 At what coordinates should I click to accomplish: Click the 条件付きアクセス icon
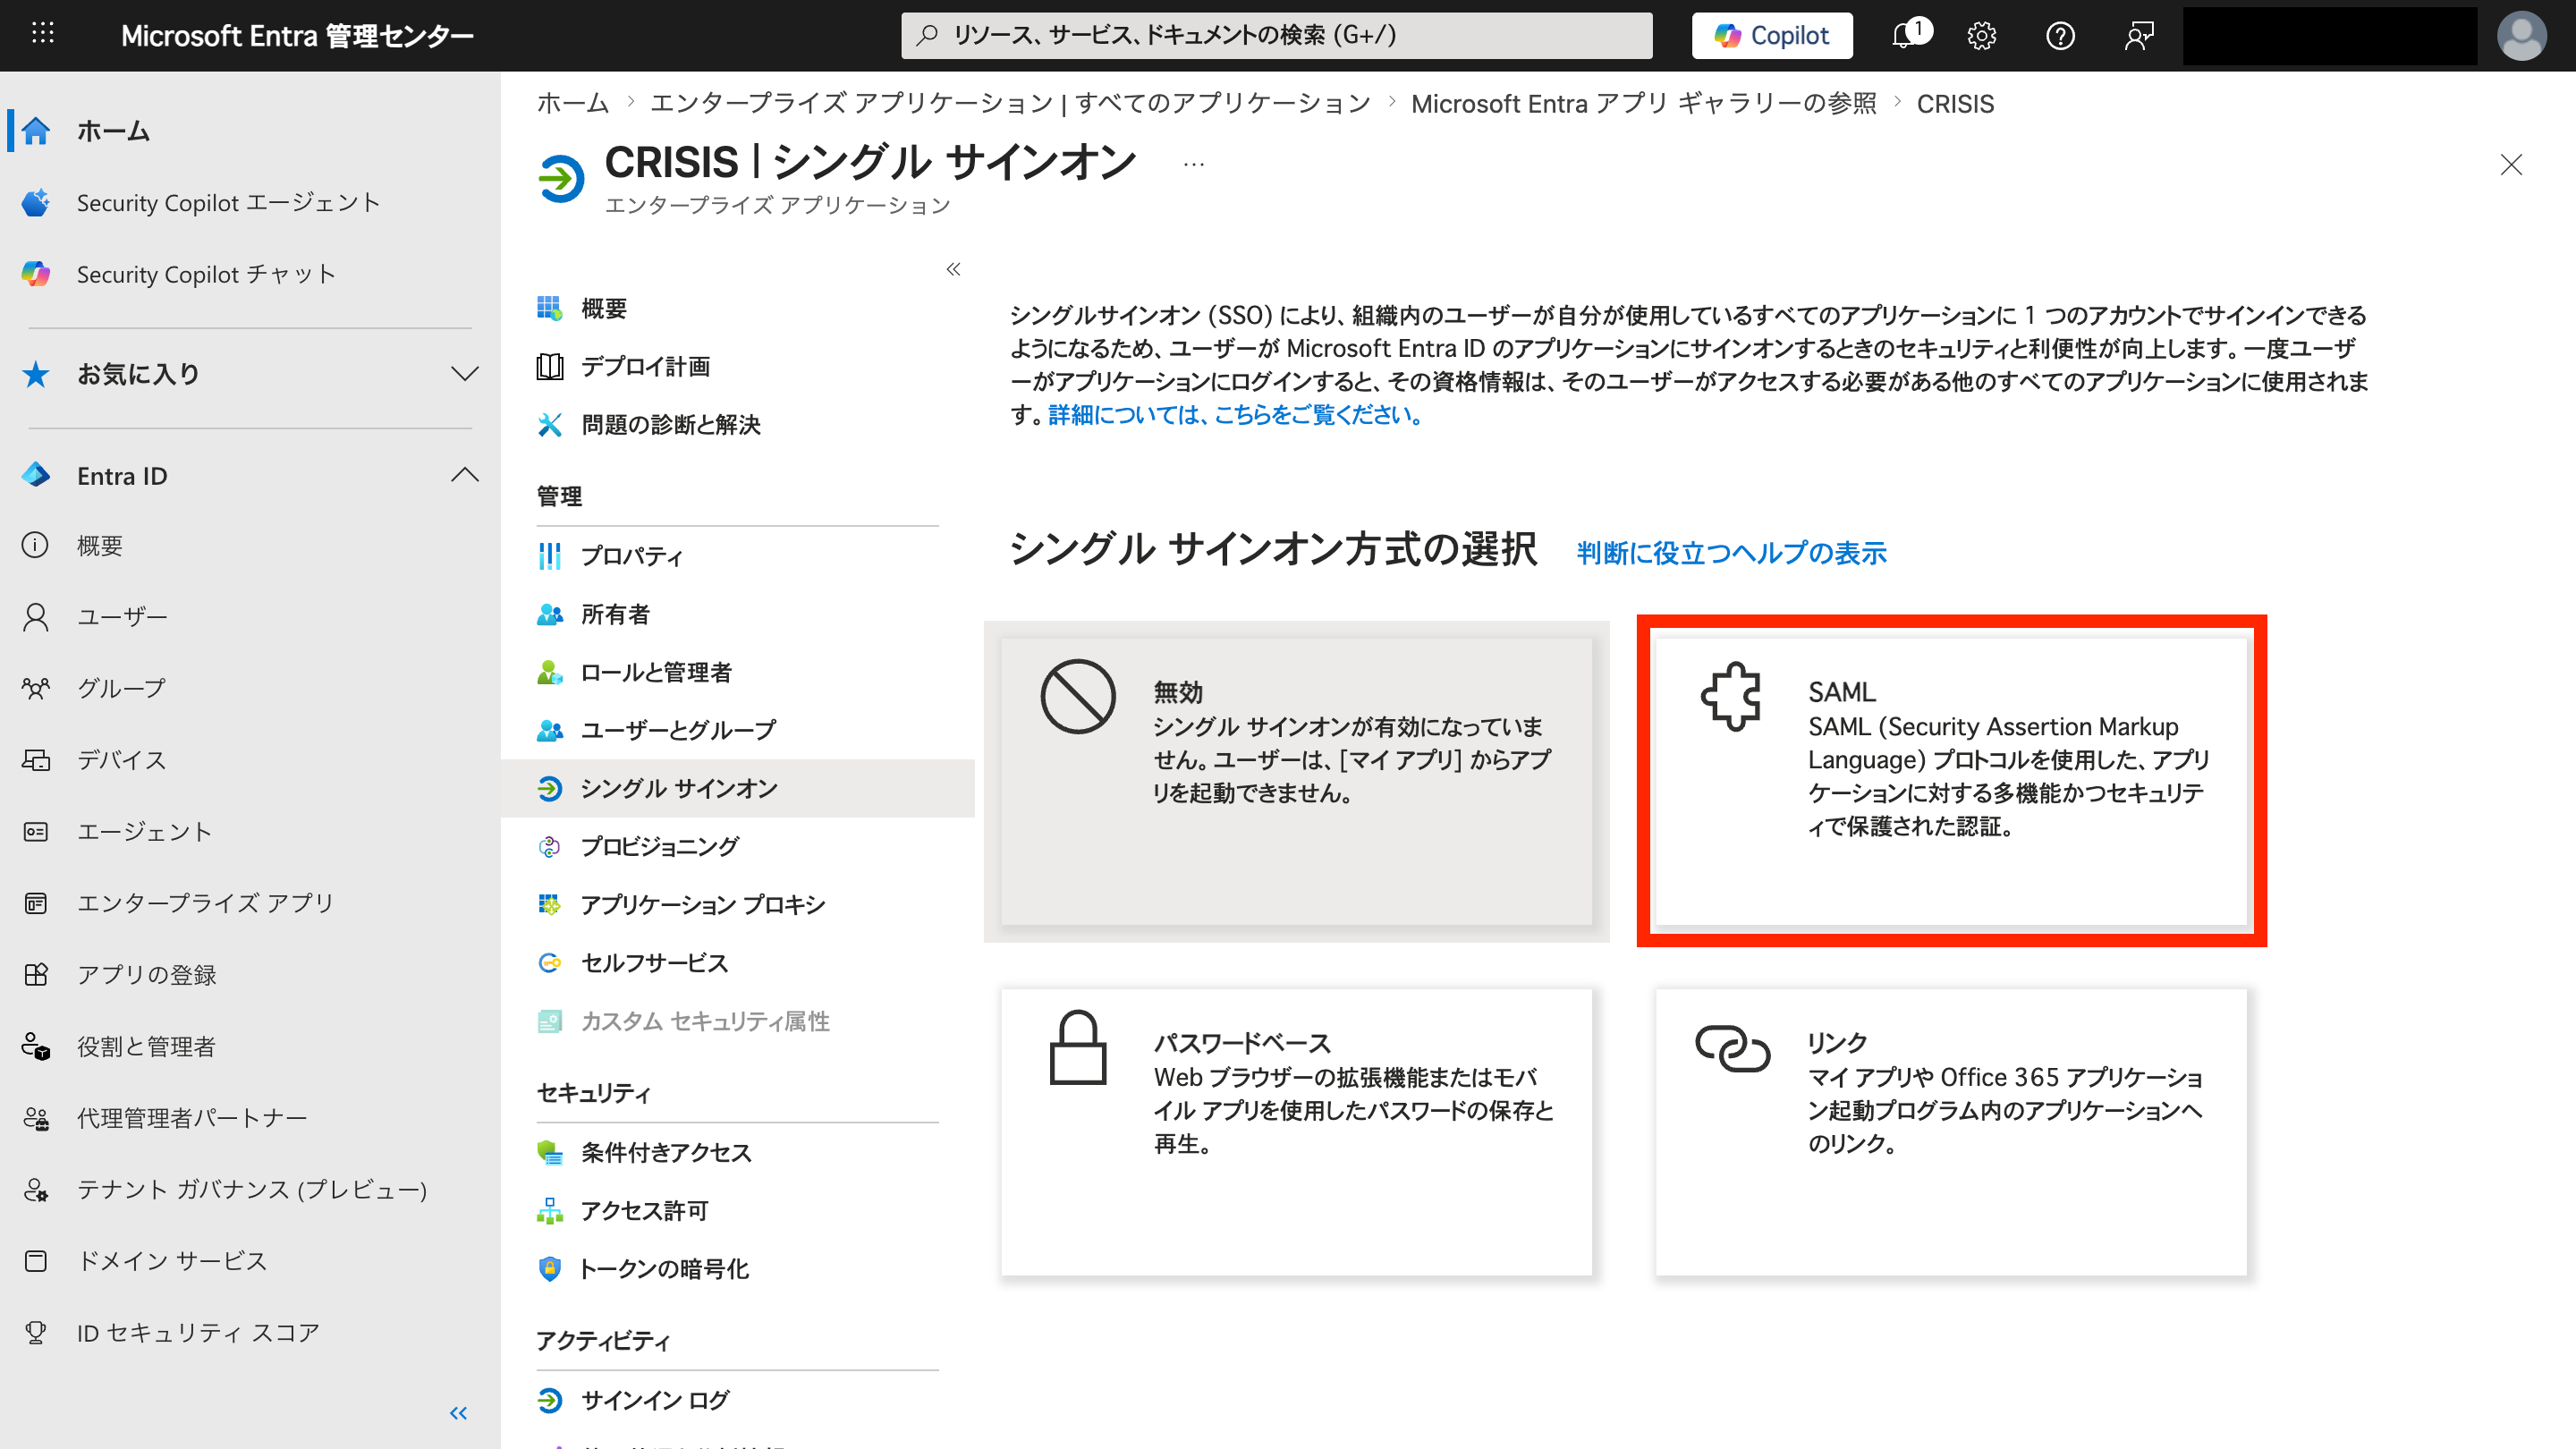pos(549,1153)
